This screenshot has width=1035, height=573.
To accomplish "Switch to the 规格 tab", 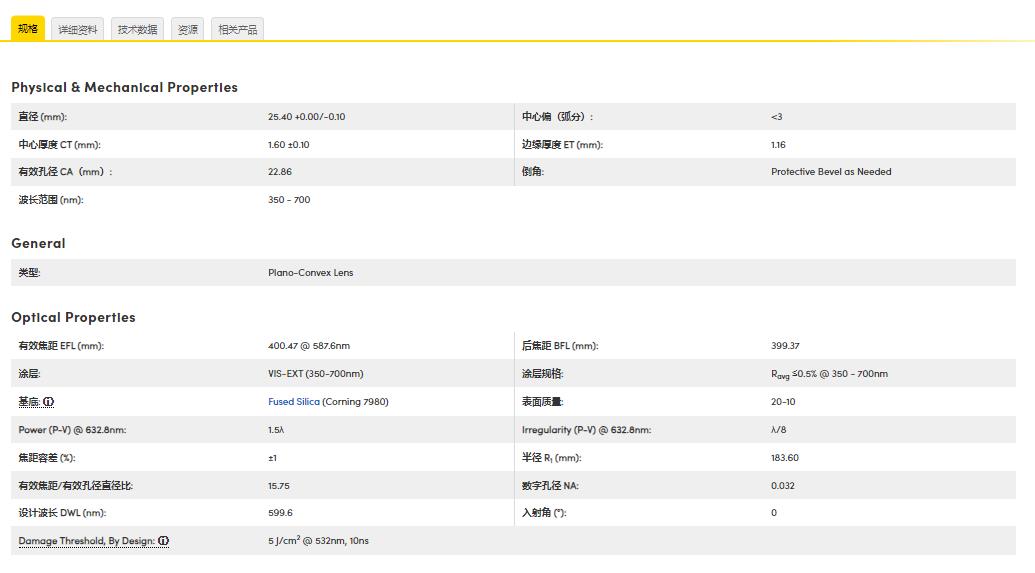I will [28, 29].
